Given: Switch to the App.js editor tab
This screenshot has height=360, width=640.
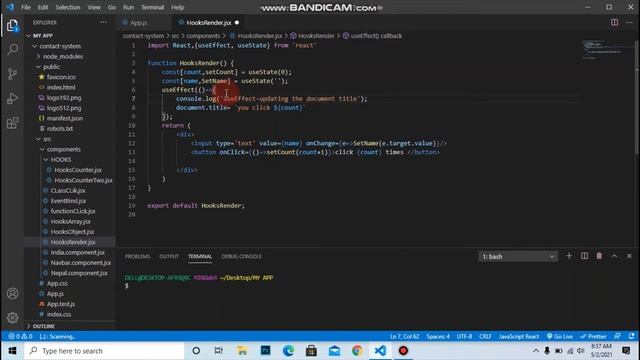Looking at the screenshot, I should pyautogui.click(x=139, y=22).
